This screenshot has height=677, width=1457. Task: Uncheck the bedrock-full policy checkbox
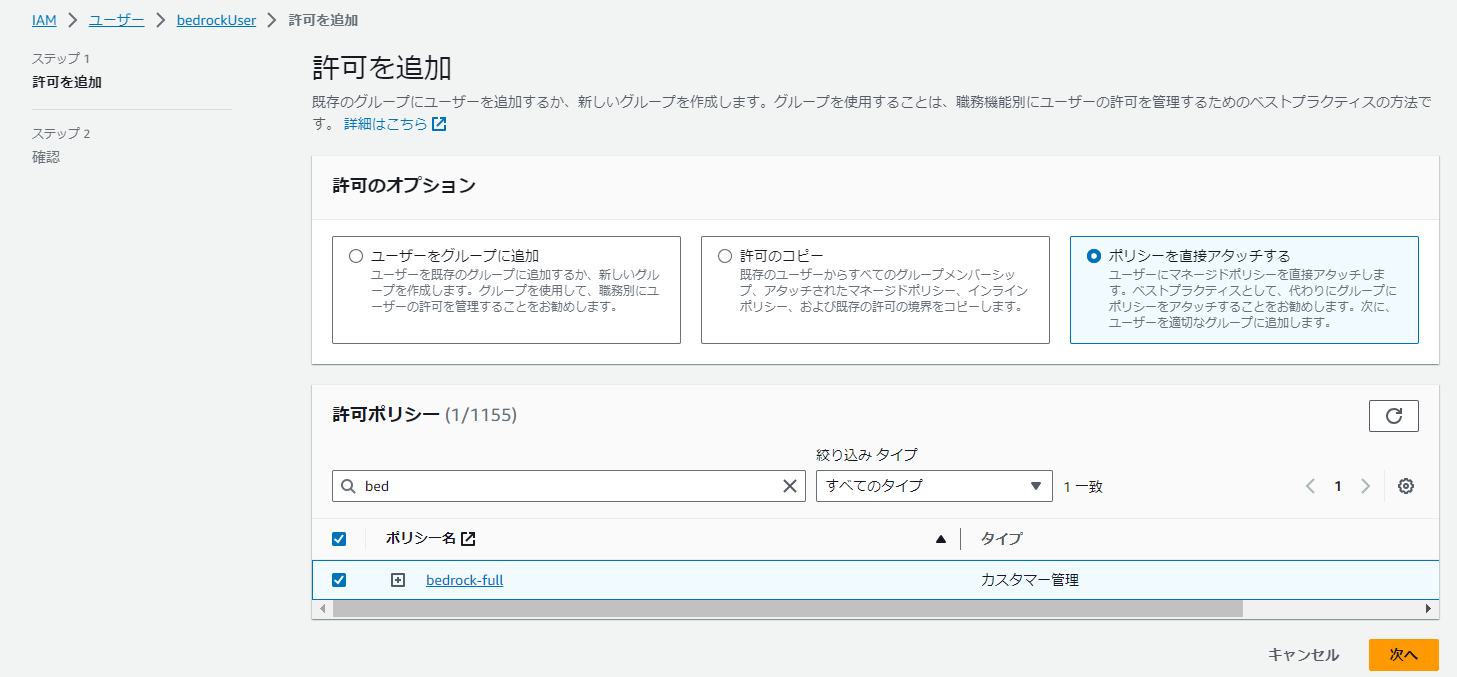point(339,580)
